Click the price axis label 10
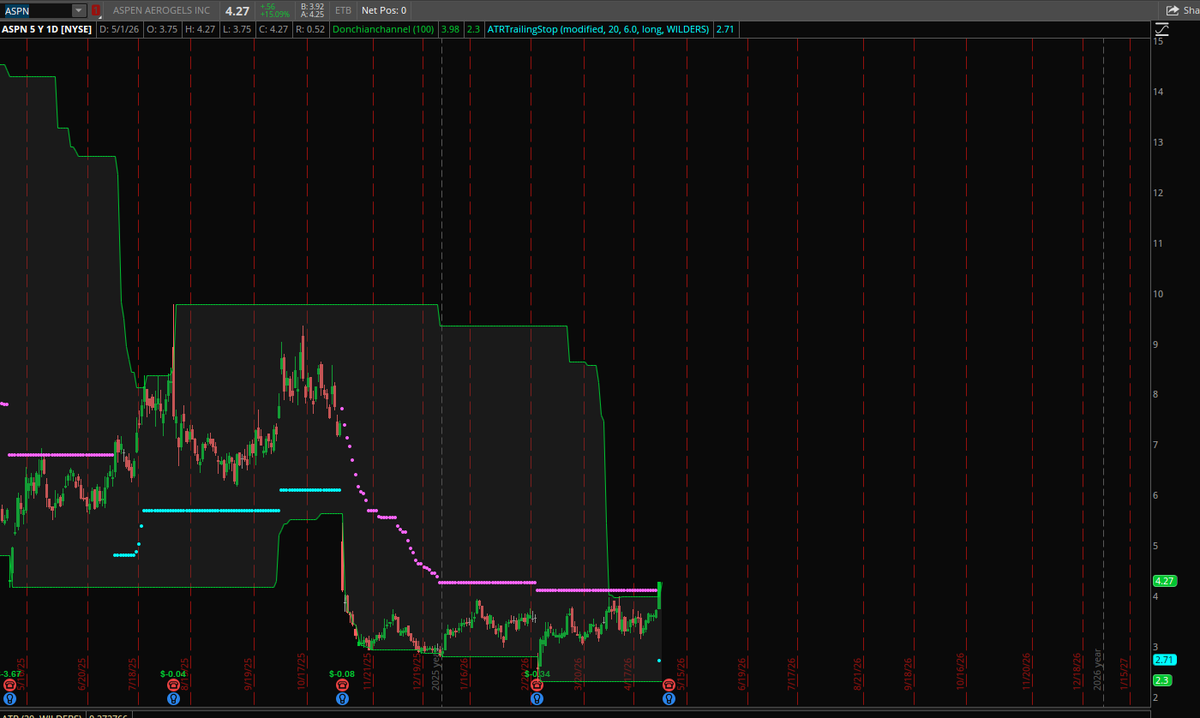The height and width of the screenshot is (718, 1200). 1158,294
